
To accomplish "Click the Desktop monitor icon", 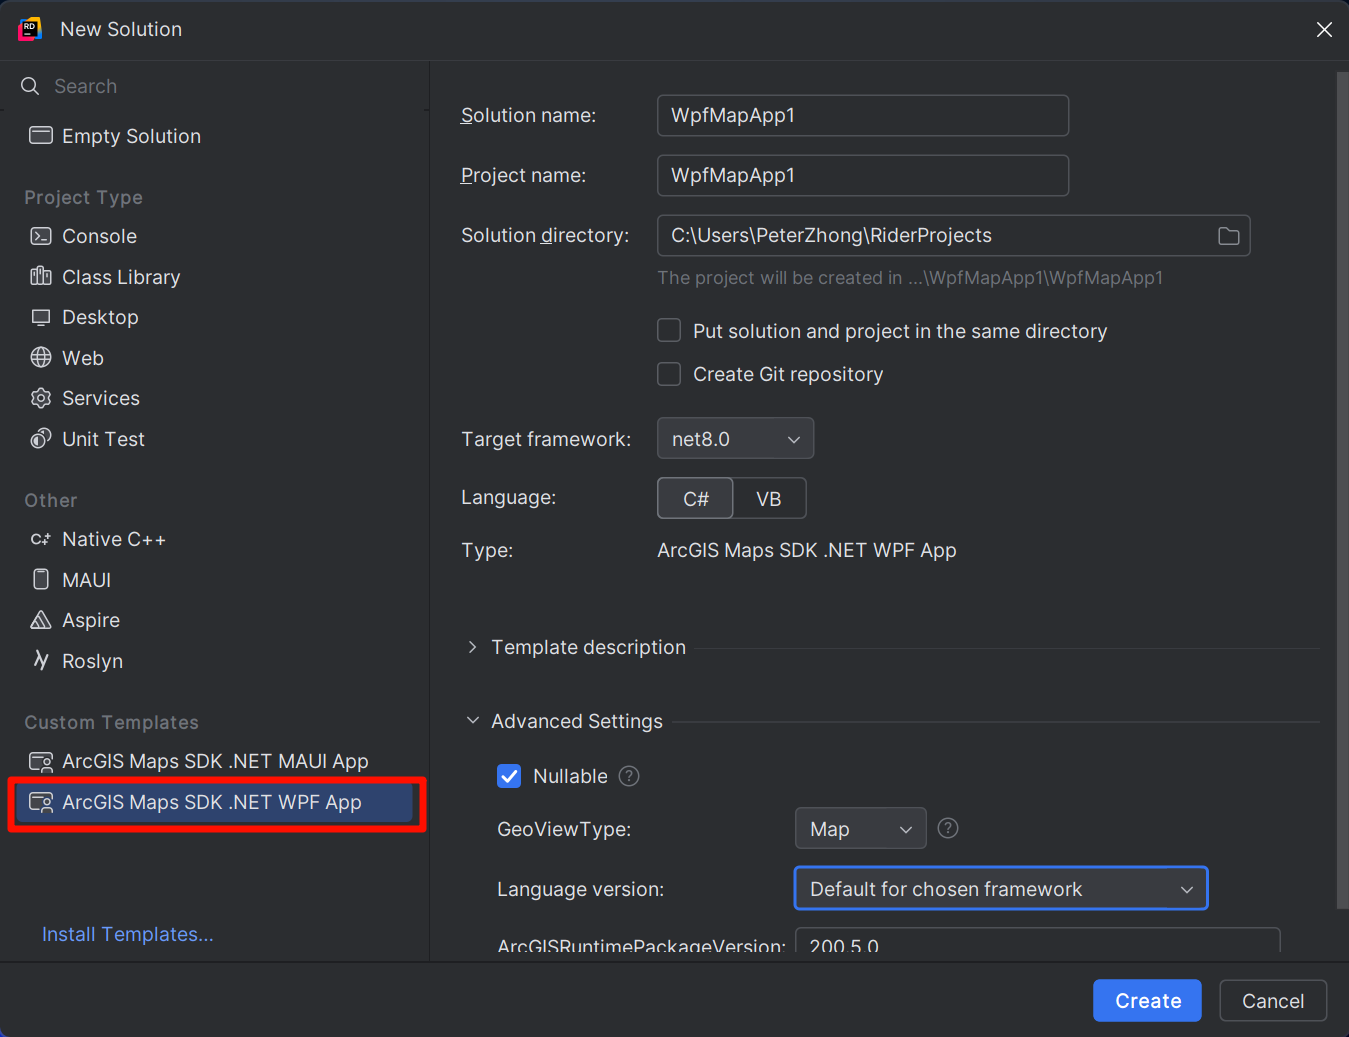I will coord(41,317).
